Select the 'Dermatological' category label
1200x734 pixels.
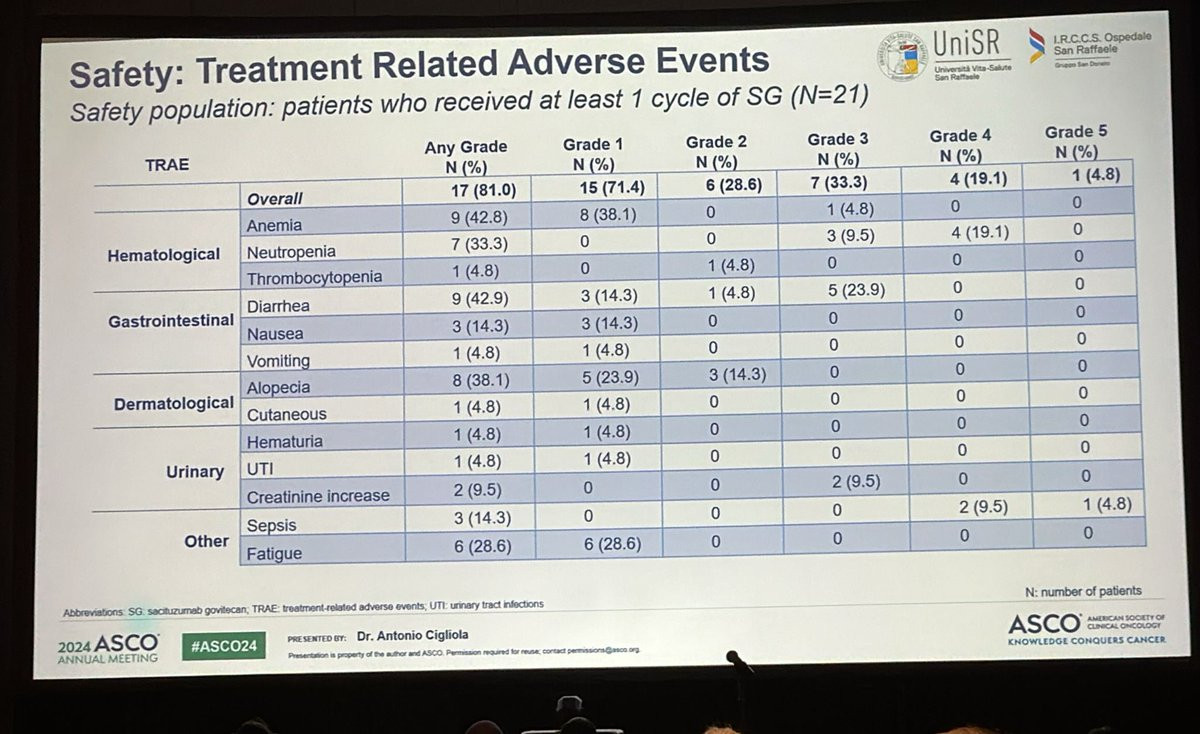[173, 405]
